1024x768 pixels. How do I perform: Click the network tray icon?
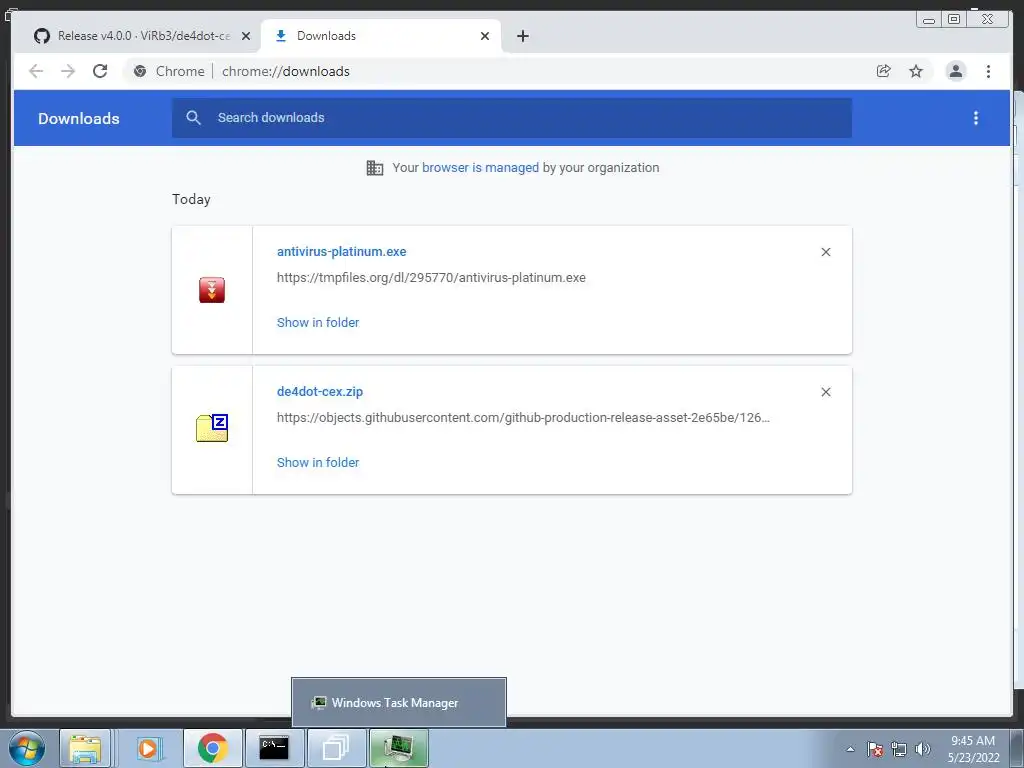pyautogui.click(x=899, y=749)
